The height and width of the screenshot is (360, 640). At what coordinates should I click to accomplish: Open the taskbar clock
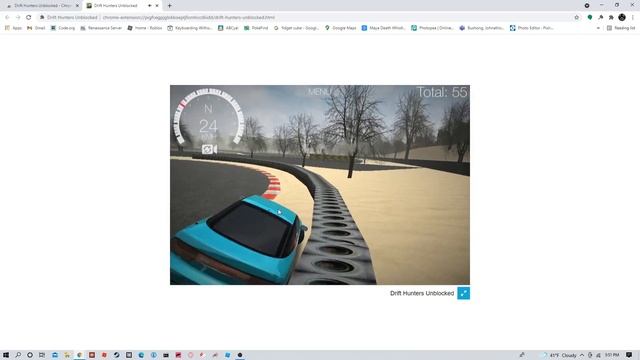click(612, 355)
